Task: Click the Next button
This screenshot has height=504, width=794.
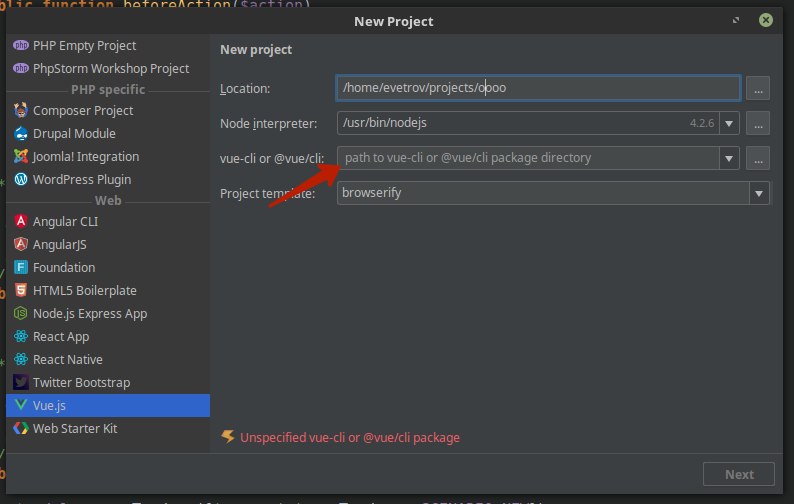Action: [738, 474]
